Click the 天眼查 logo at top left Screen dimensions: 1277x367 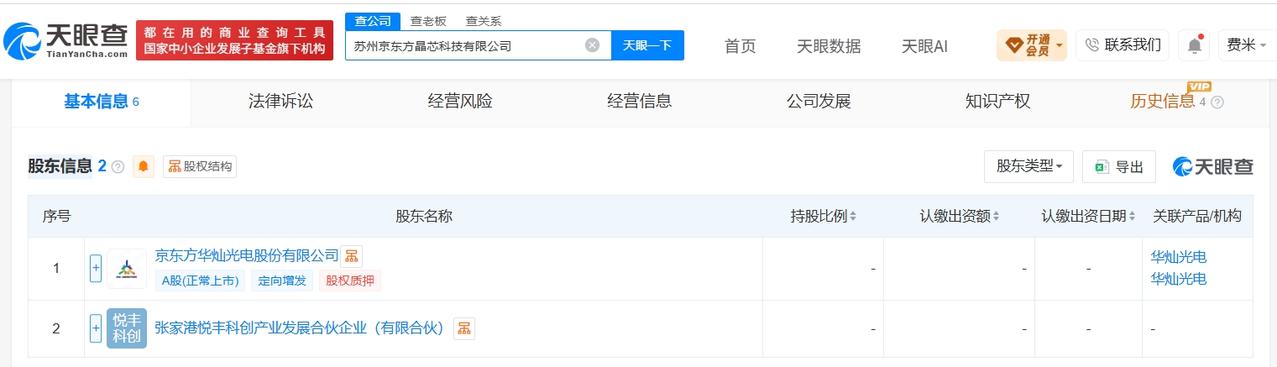click(66, 40)
